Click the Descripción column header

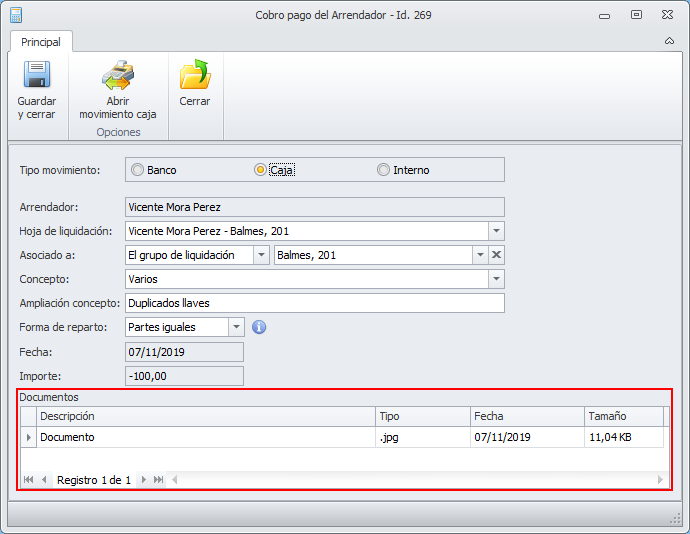click(206, 416)
